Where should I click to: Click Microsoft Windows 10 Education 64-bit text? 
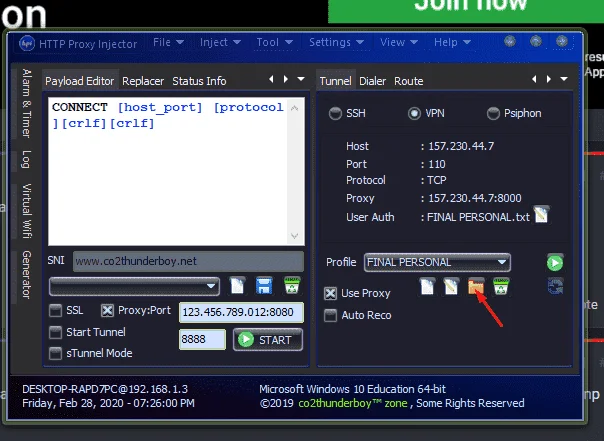click(x=352, y=389)
